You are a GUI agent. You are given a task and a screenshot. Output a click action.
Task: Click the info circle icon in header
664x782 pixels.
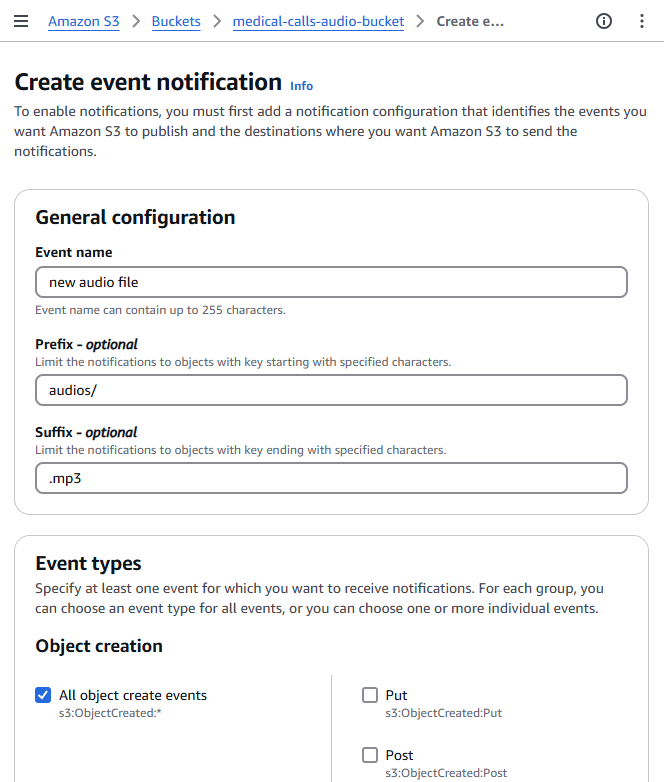pos(604,21)
